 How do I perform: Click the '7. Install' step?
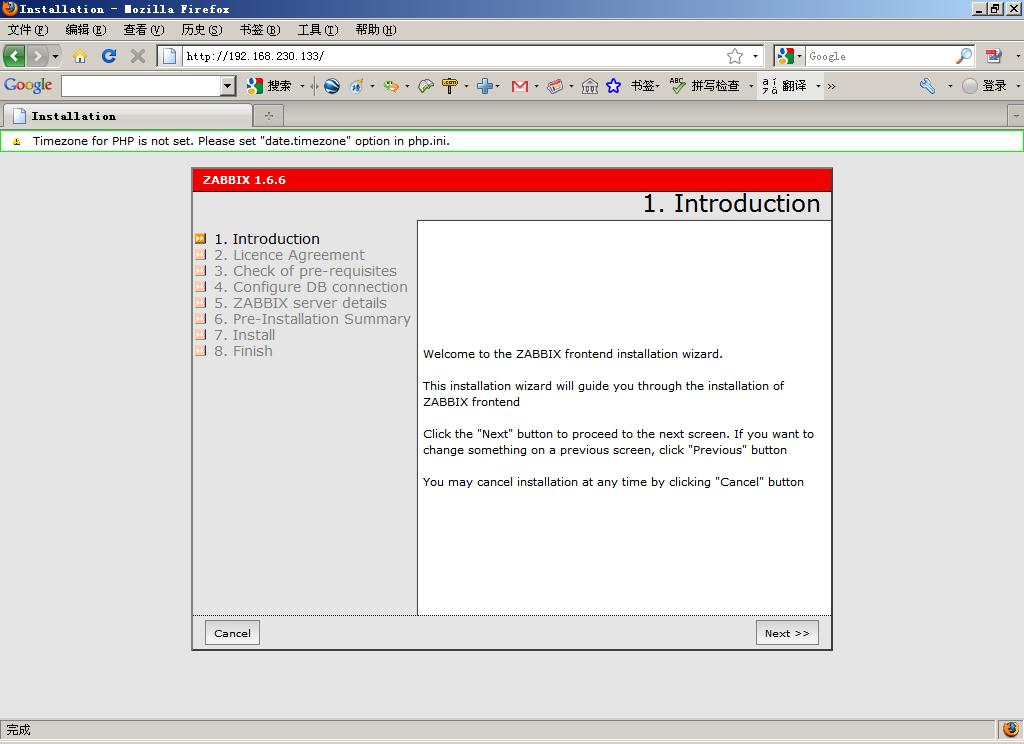pos(244,335)
